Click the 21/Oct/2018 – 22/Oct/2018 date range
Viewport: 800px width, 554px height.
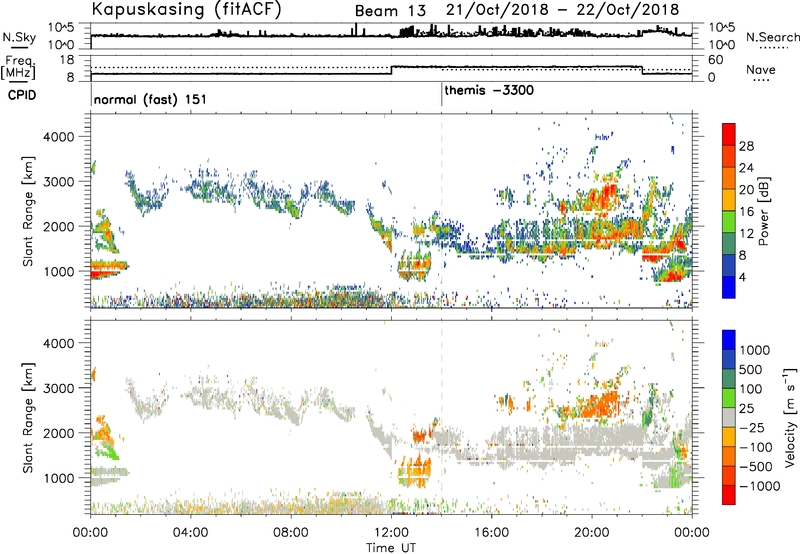562,10
